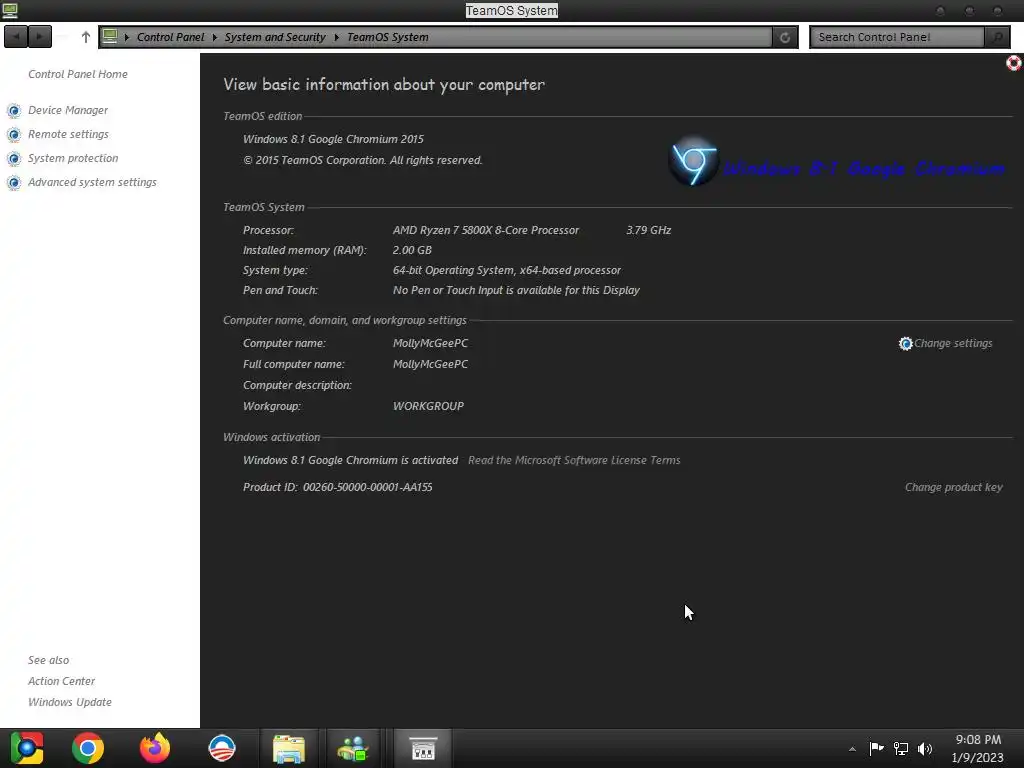Launch Firefox from the taskbar

155,748
